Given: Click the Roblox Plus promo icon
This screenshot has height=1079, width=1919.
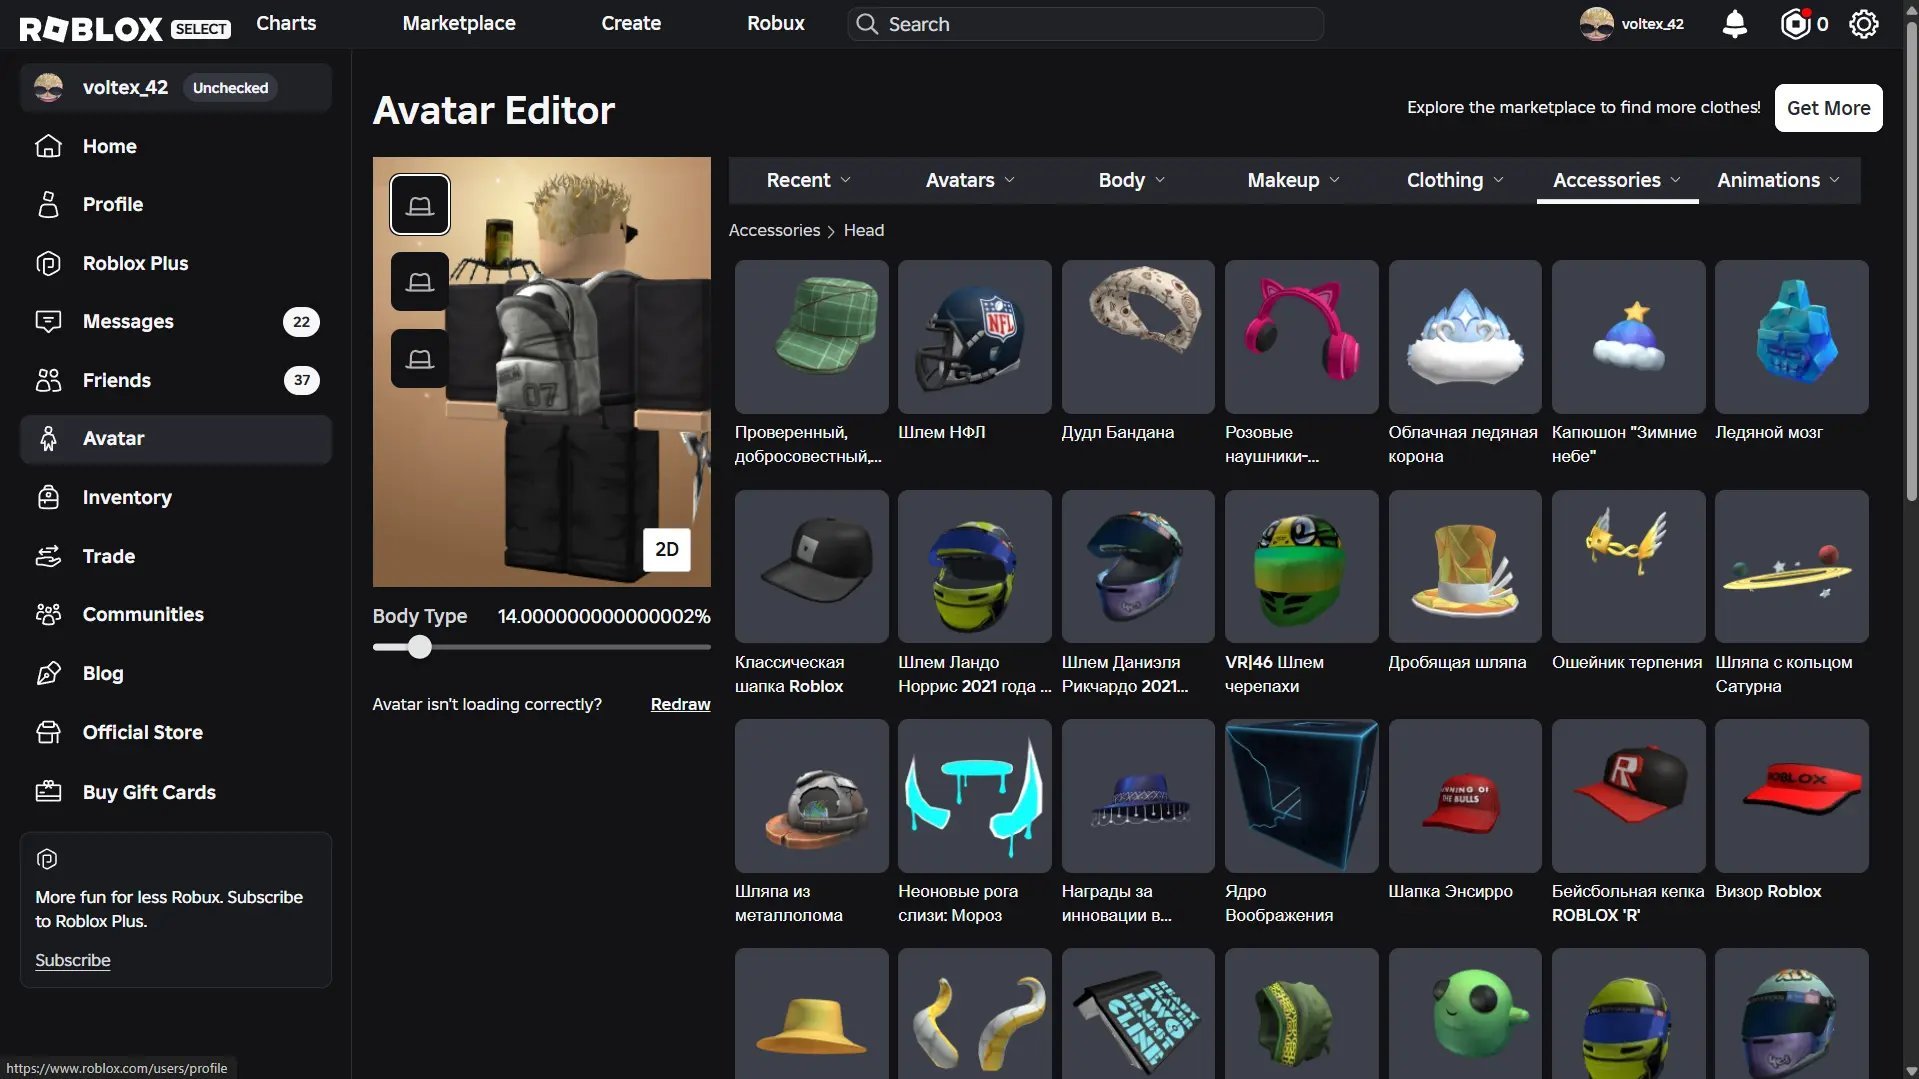Looking at the screenshot, I should [x=47, y=859].
